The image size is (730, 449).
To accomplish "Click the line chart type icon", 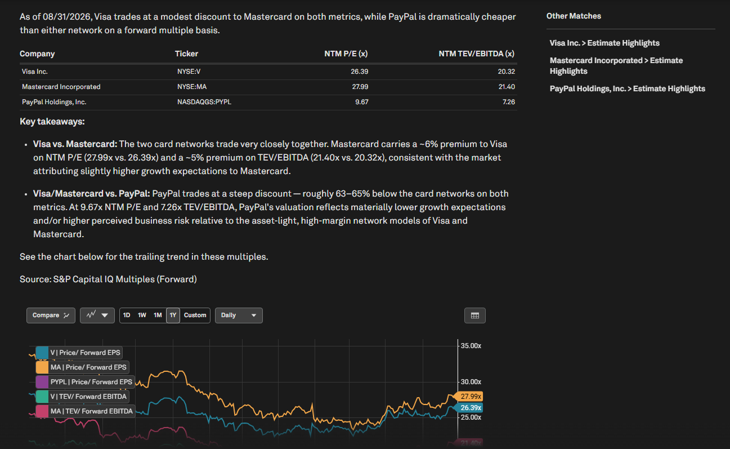I will pos(91,315).
